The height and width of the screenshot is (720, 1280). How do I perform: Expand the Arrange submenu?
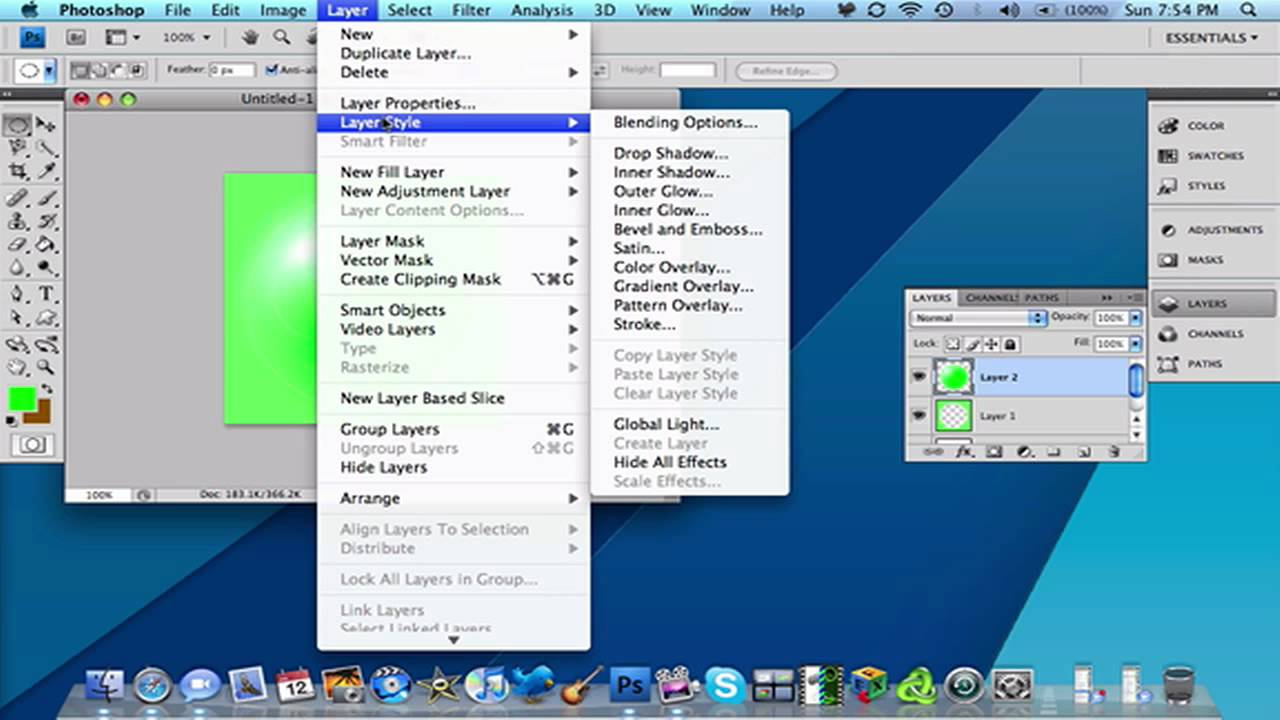pyautogui.click(x=454, y=498)
